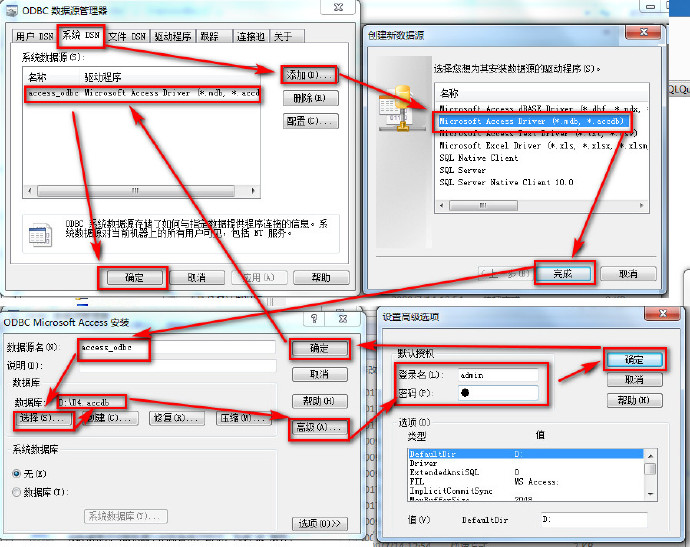The width and height of the screenshot is (690, 547).
Task: Click 确定 in ODBC 数据源管理器
Action: (135, 278)
